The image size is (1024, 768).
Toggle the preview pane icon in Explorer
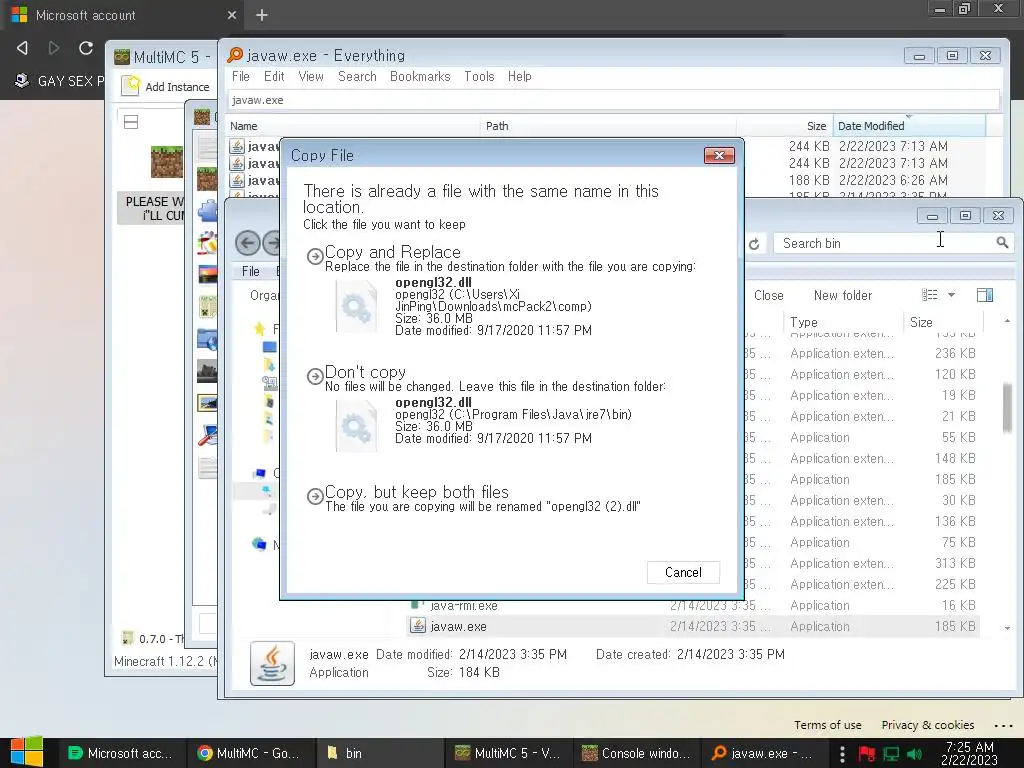[x=985, y=295]
